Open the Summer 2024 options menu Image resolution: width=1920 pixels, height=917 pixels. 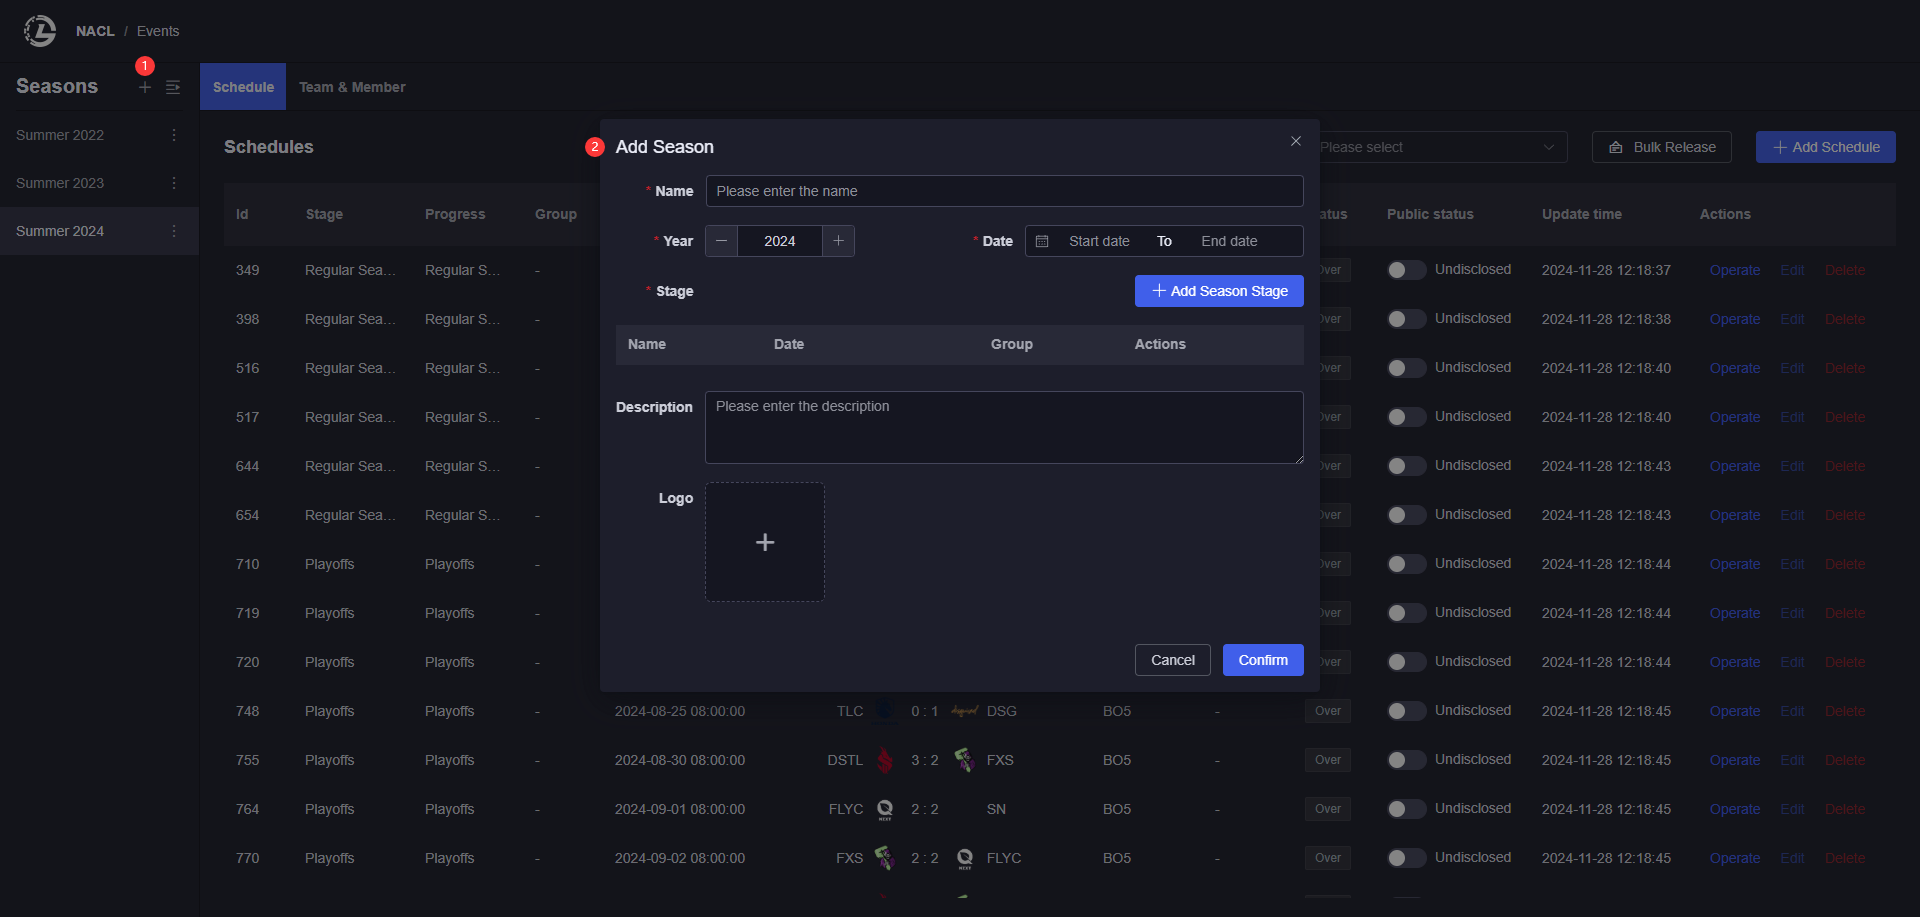click(x=174, y=231)
